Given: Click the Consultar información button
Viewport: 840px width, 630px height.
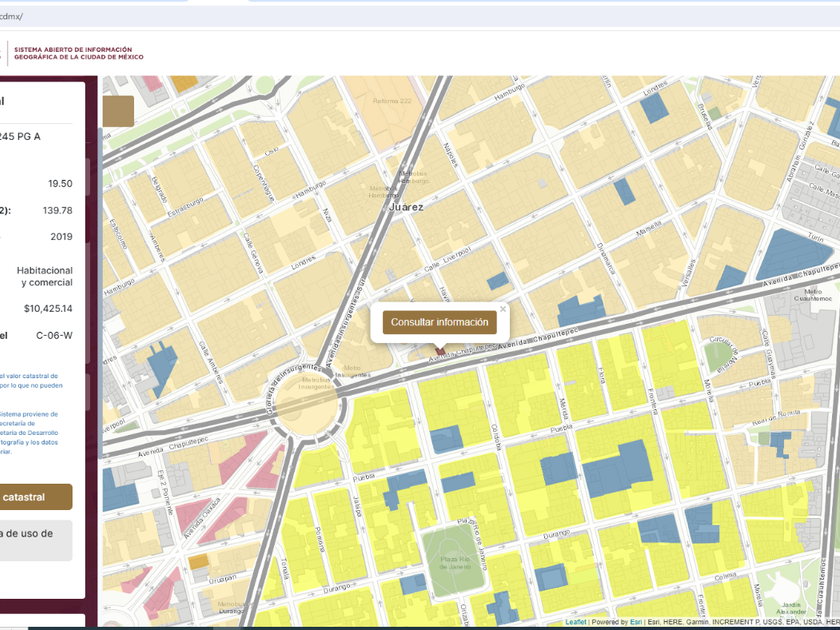Looking at the screenshot, I should click(x=439, y=323).
